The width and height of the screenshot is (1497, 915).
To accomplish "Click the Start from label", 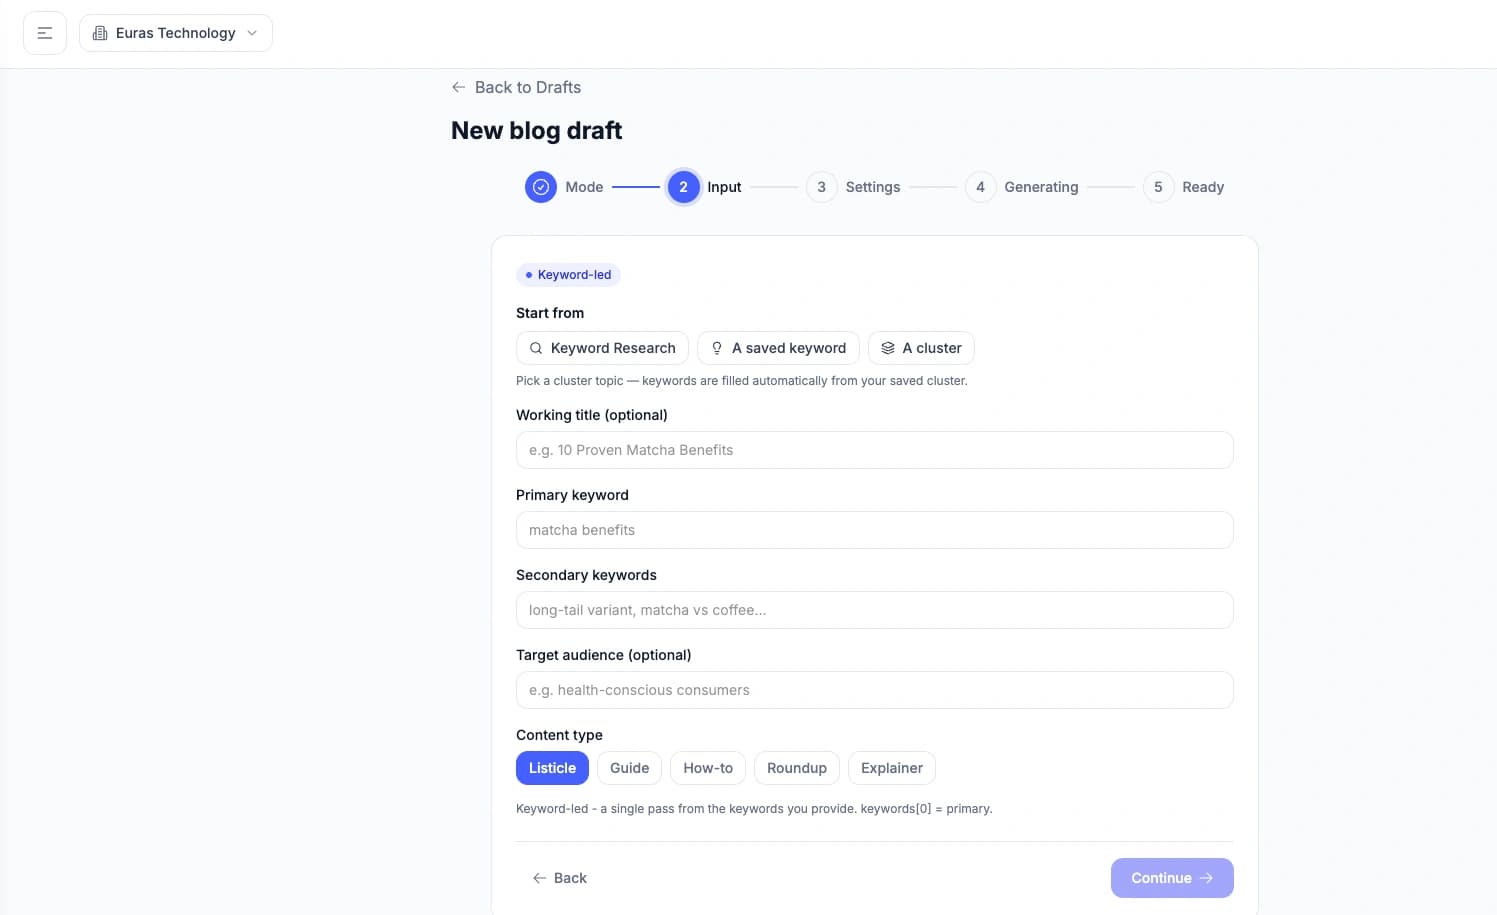I will point(550,313).
